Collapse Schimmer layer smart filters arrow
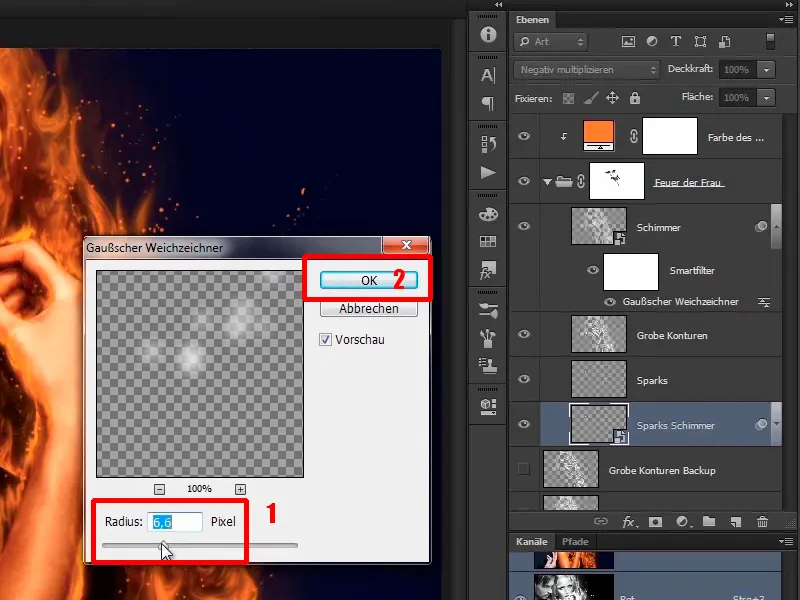The height and width of the screenshot is (600, 800). [776, 226]
